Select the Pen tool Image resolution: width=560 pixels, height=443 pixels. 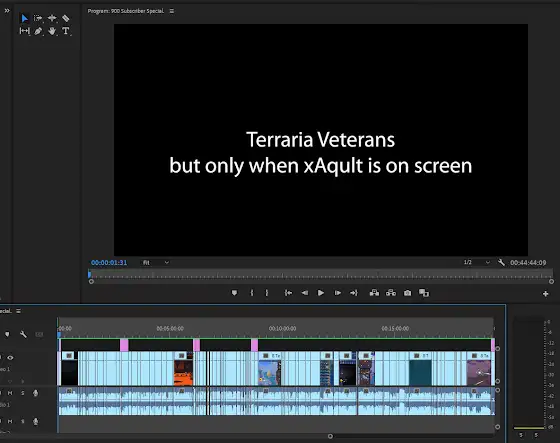click(x=38, y=31)
